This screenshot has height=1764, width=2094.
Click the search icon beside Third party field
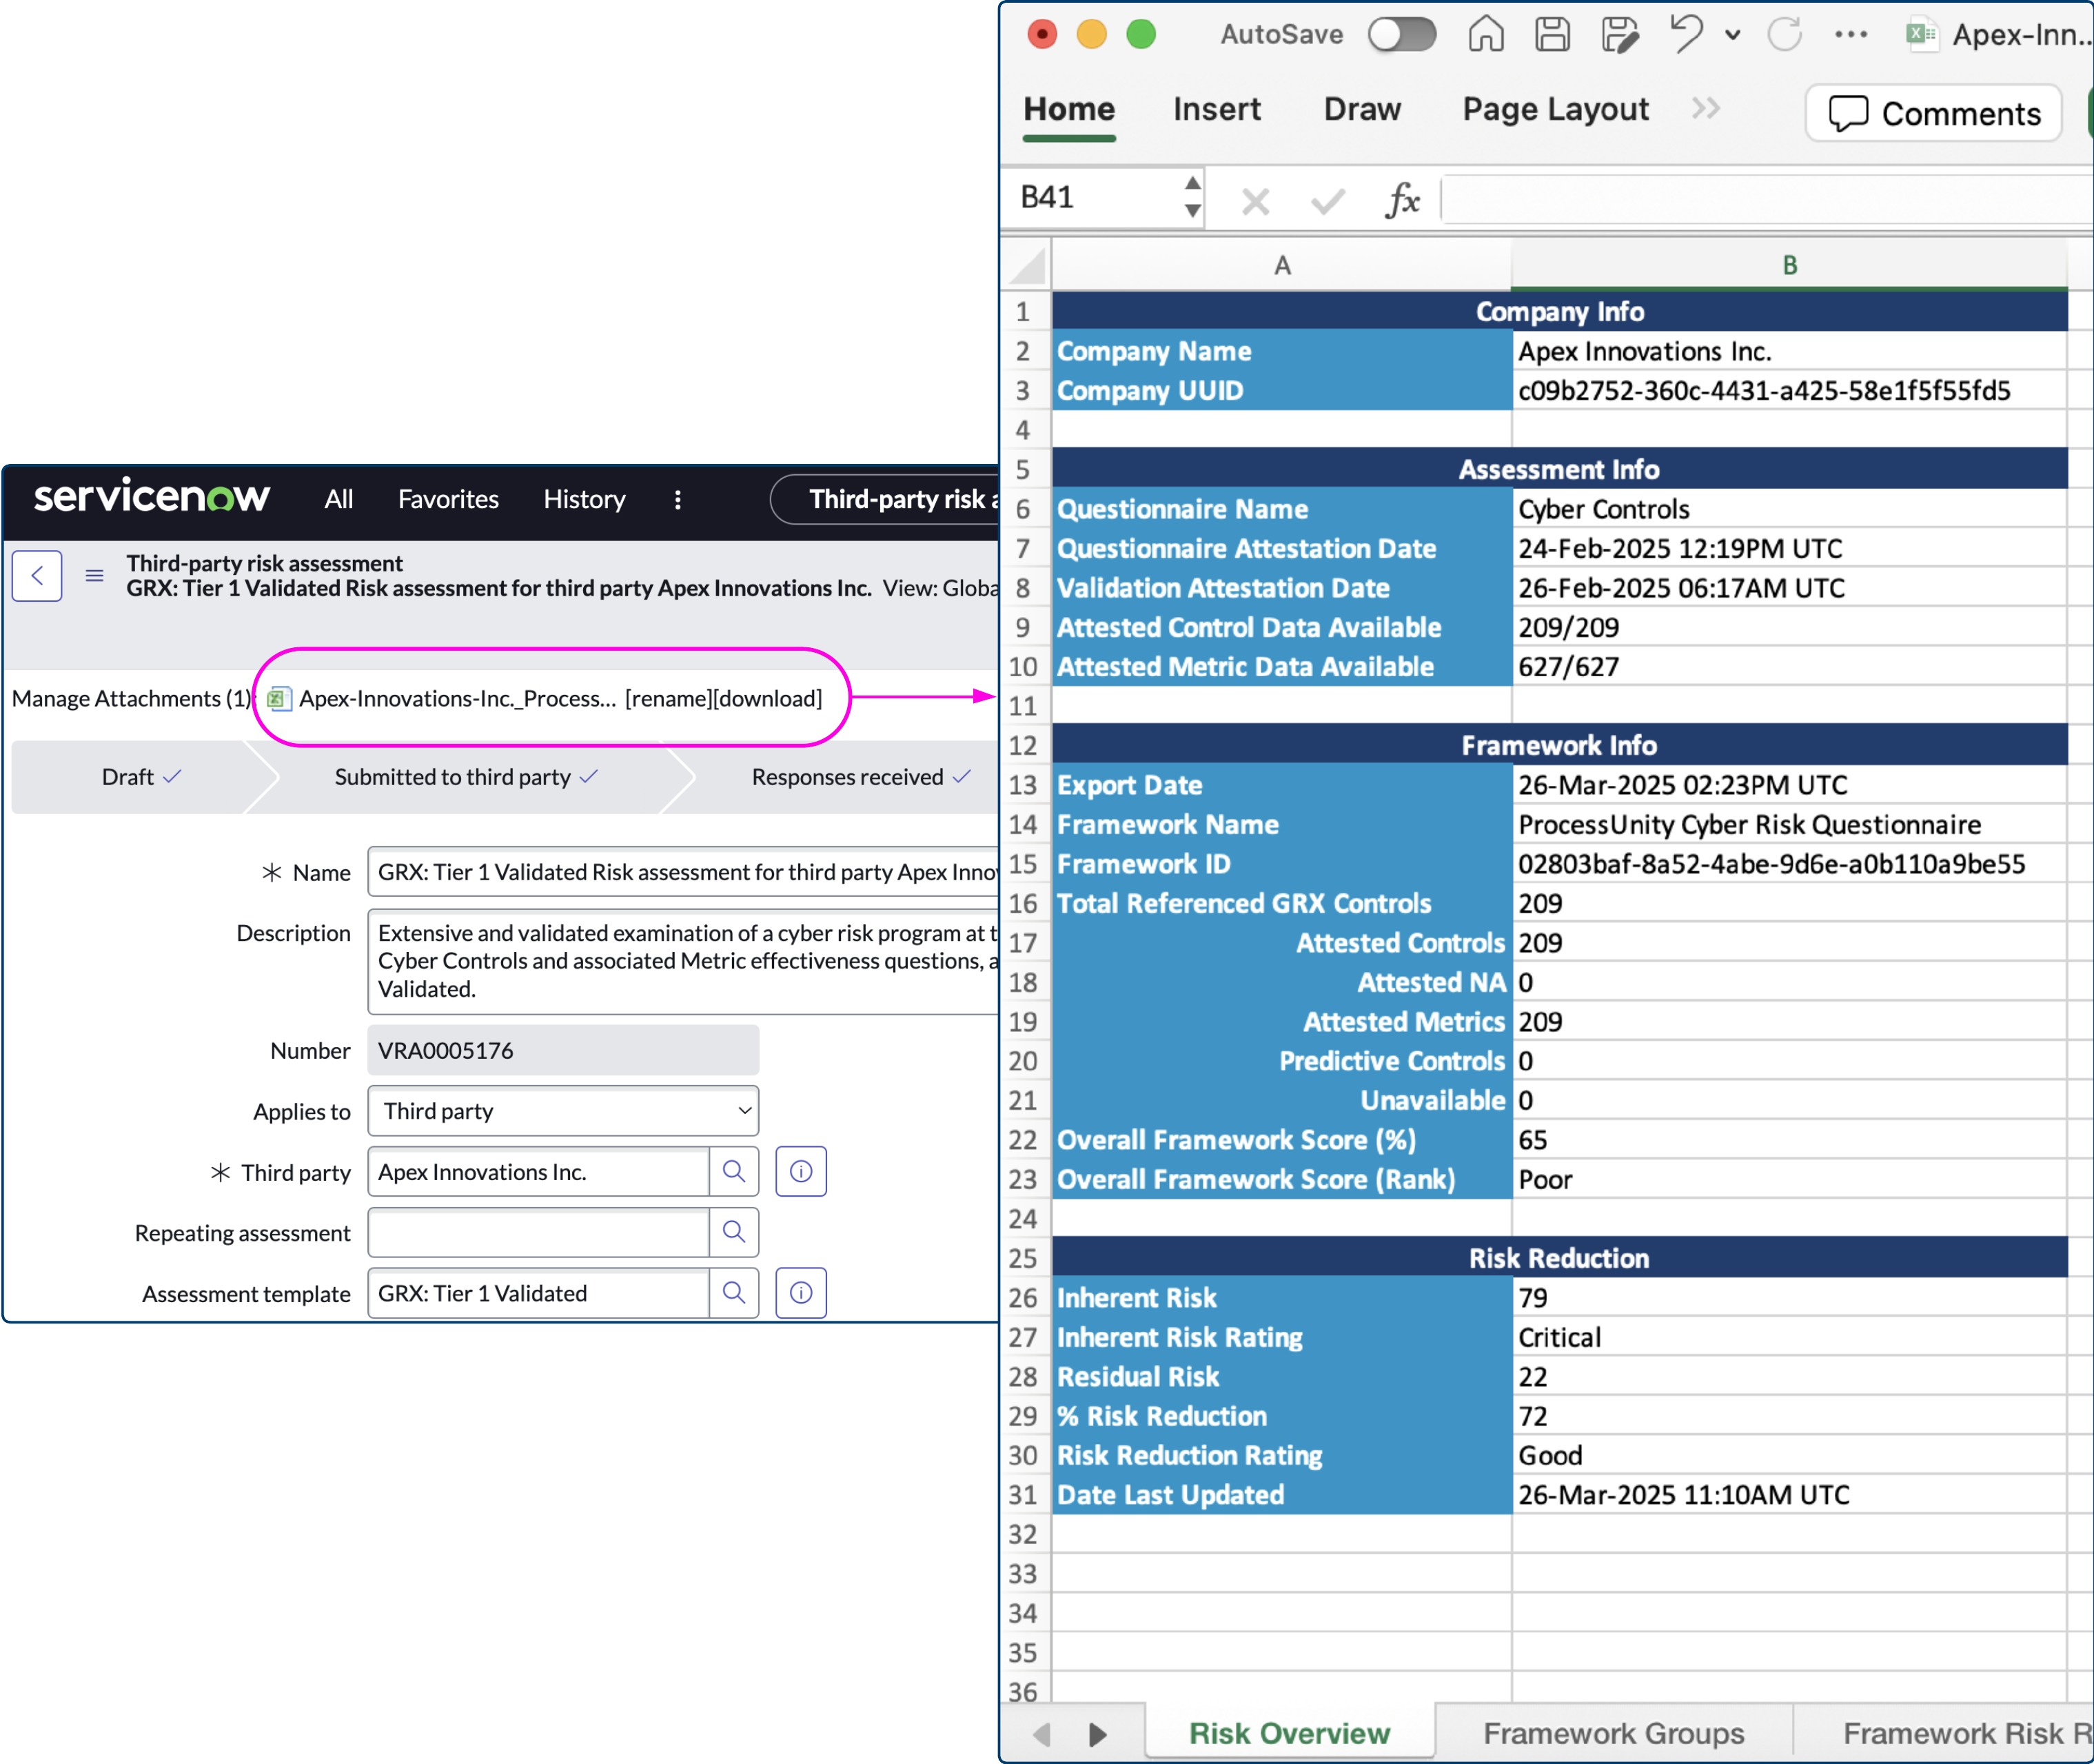pyautogui.click(x=734, y=1172)
